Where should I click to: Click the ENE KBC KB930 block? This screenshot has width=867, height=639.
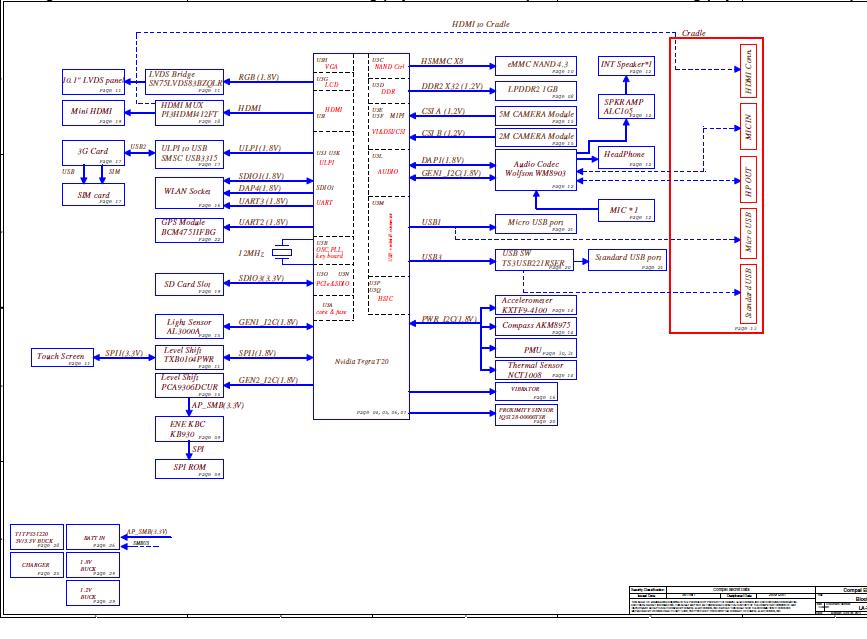pyautogui.click(x=189, y=429)
